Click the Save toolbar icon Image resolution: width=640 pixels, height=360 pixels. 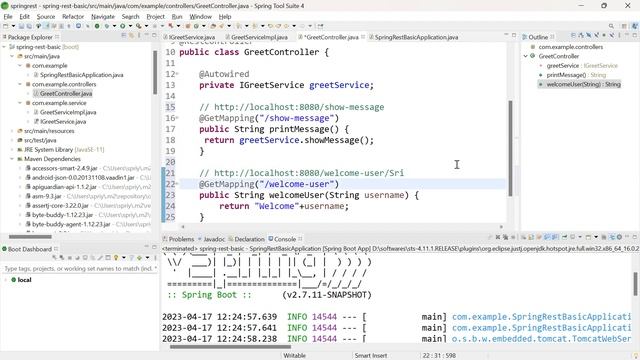(21, 26)
